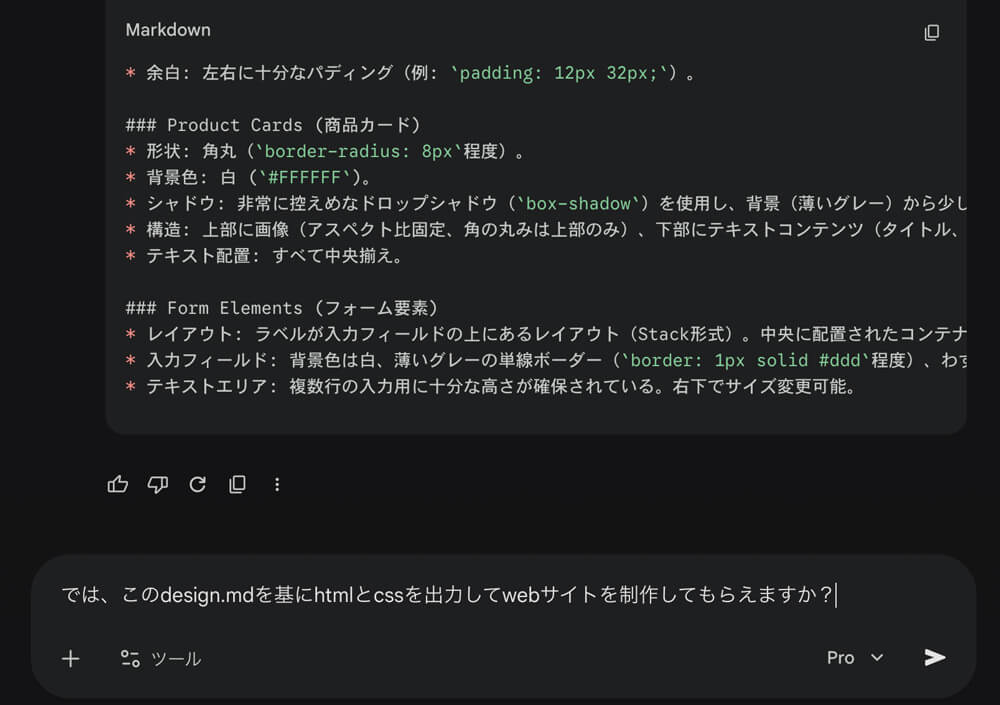This screenshot has height=705, width=1000.
Task: Copy the Markdown code block
Action: (x=931, y=32)
